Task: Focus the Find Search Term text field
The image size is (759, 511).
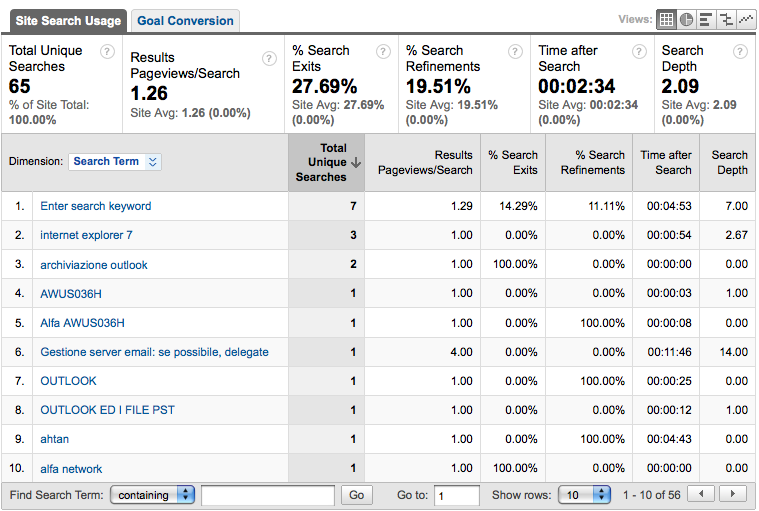Action: click(268, 495)
